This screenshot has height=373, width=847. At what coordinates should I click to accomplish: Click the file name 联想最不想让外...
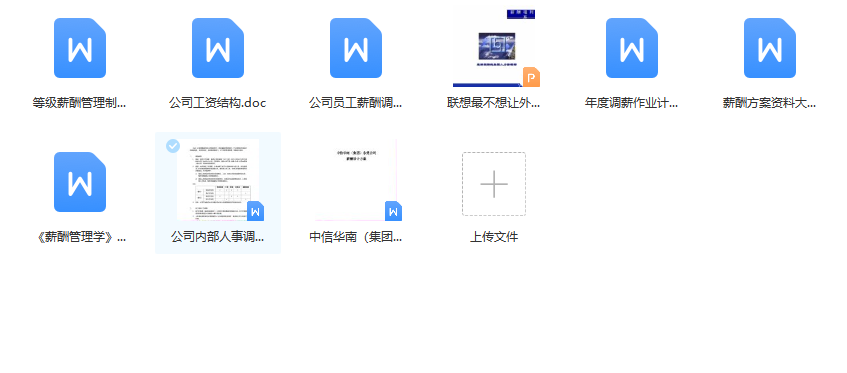pos(494,103)
